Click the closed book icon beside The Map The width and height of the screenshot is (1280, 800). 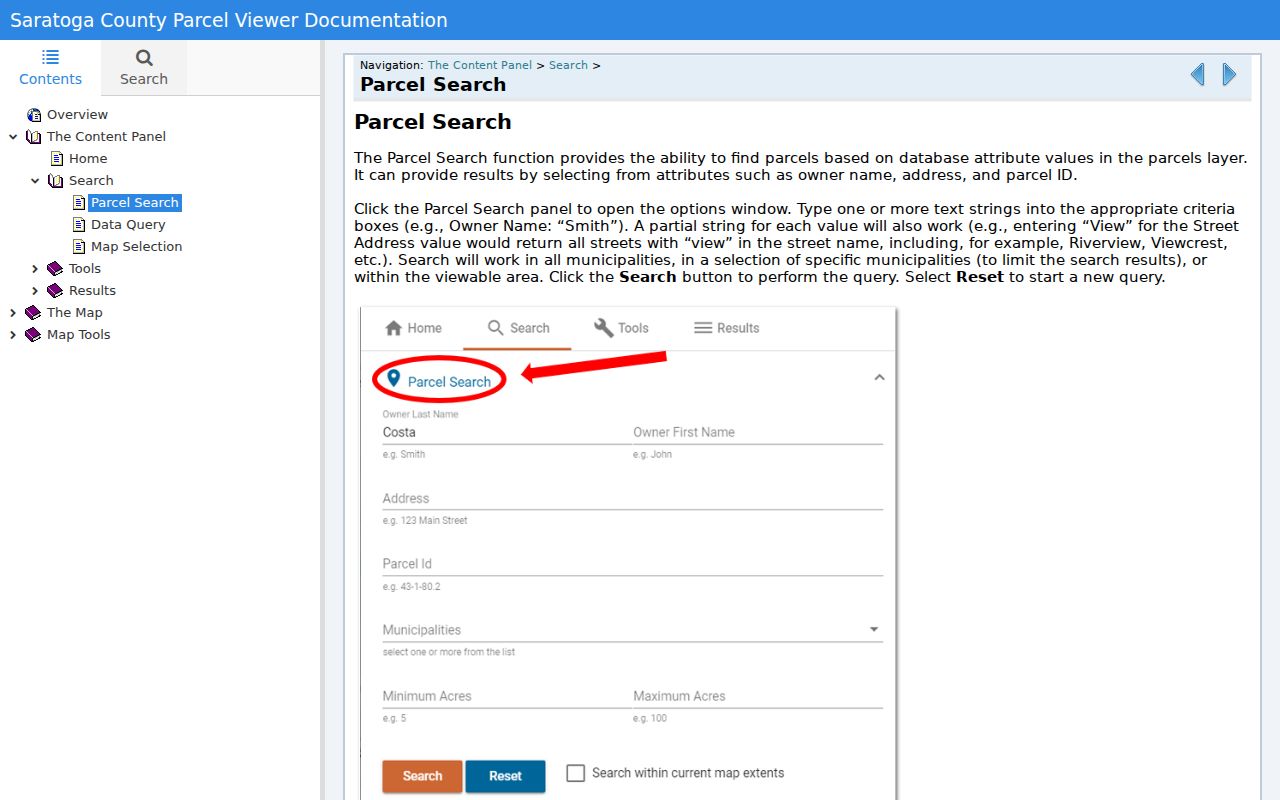pyautogui.click(x=34, y=313)
